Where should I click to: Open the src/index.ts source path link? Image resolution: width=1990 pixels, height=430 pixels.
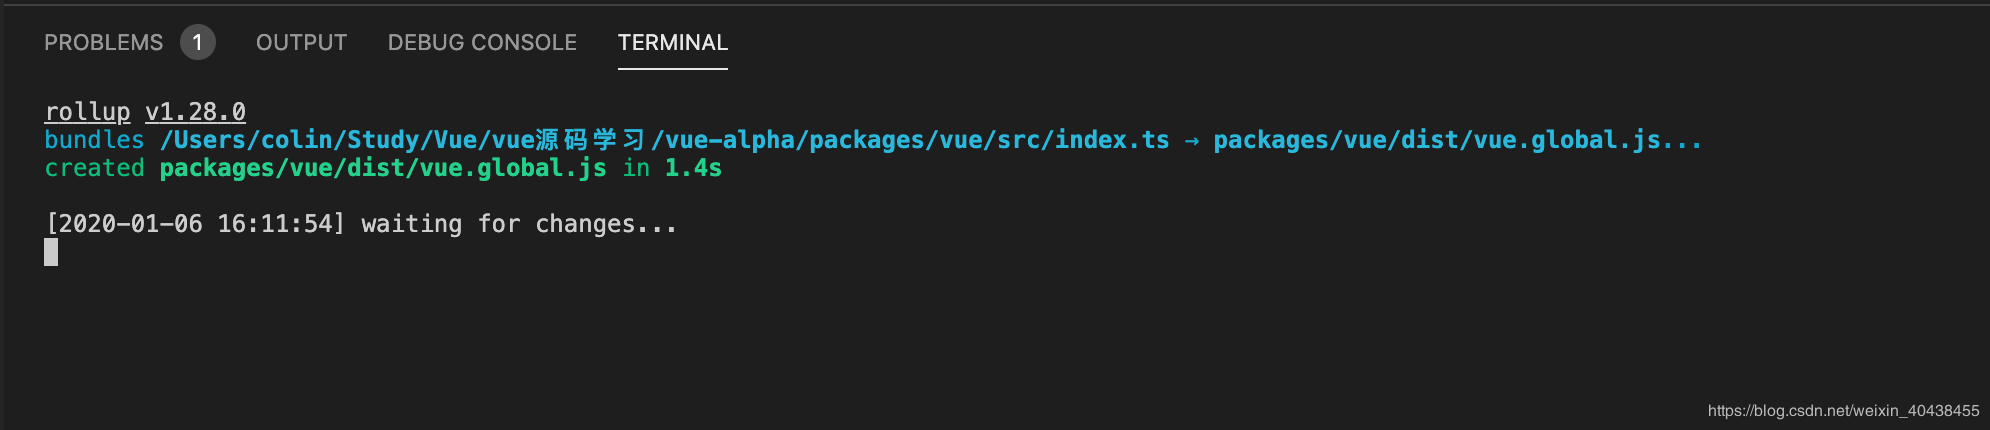tap(664, 140)
